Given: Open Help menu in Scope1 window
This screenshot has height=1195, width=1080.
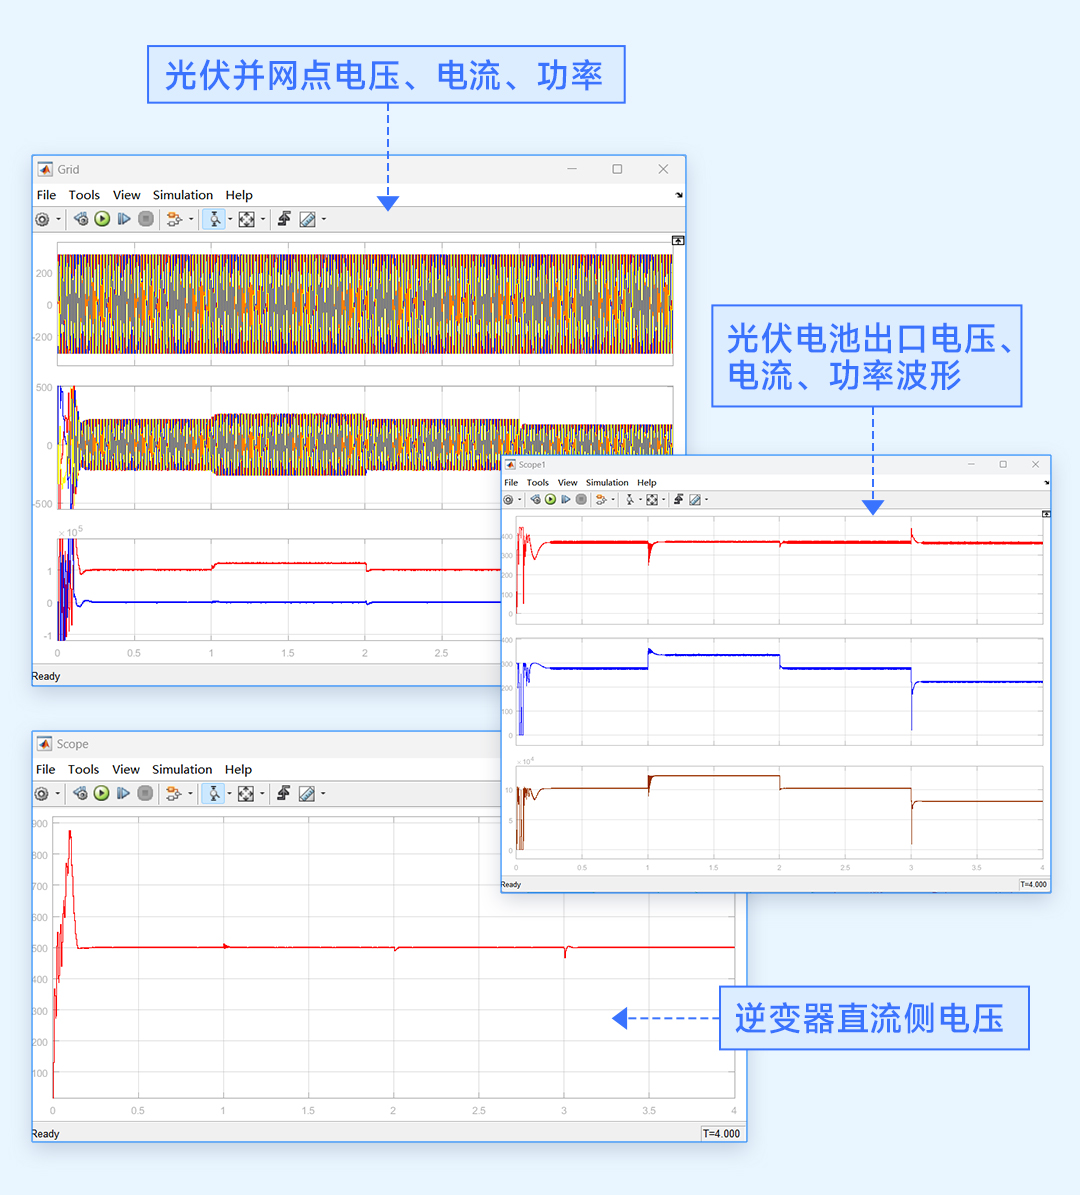Looking at the screenshot, I should [x=646, y=482].
